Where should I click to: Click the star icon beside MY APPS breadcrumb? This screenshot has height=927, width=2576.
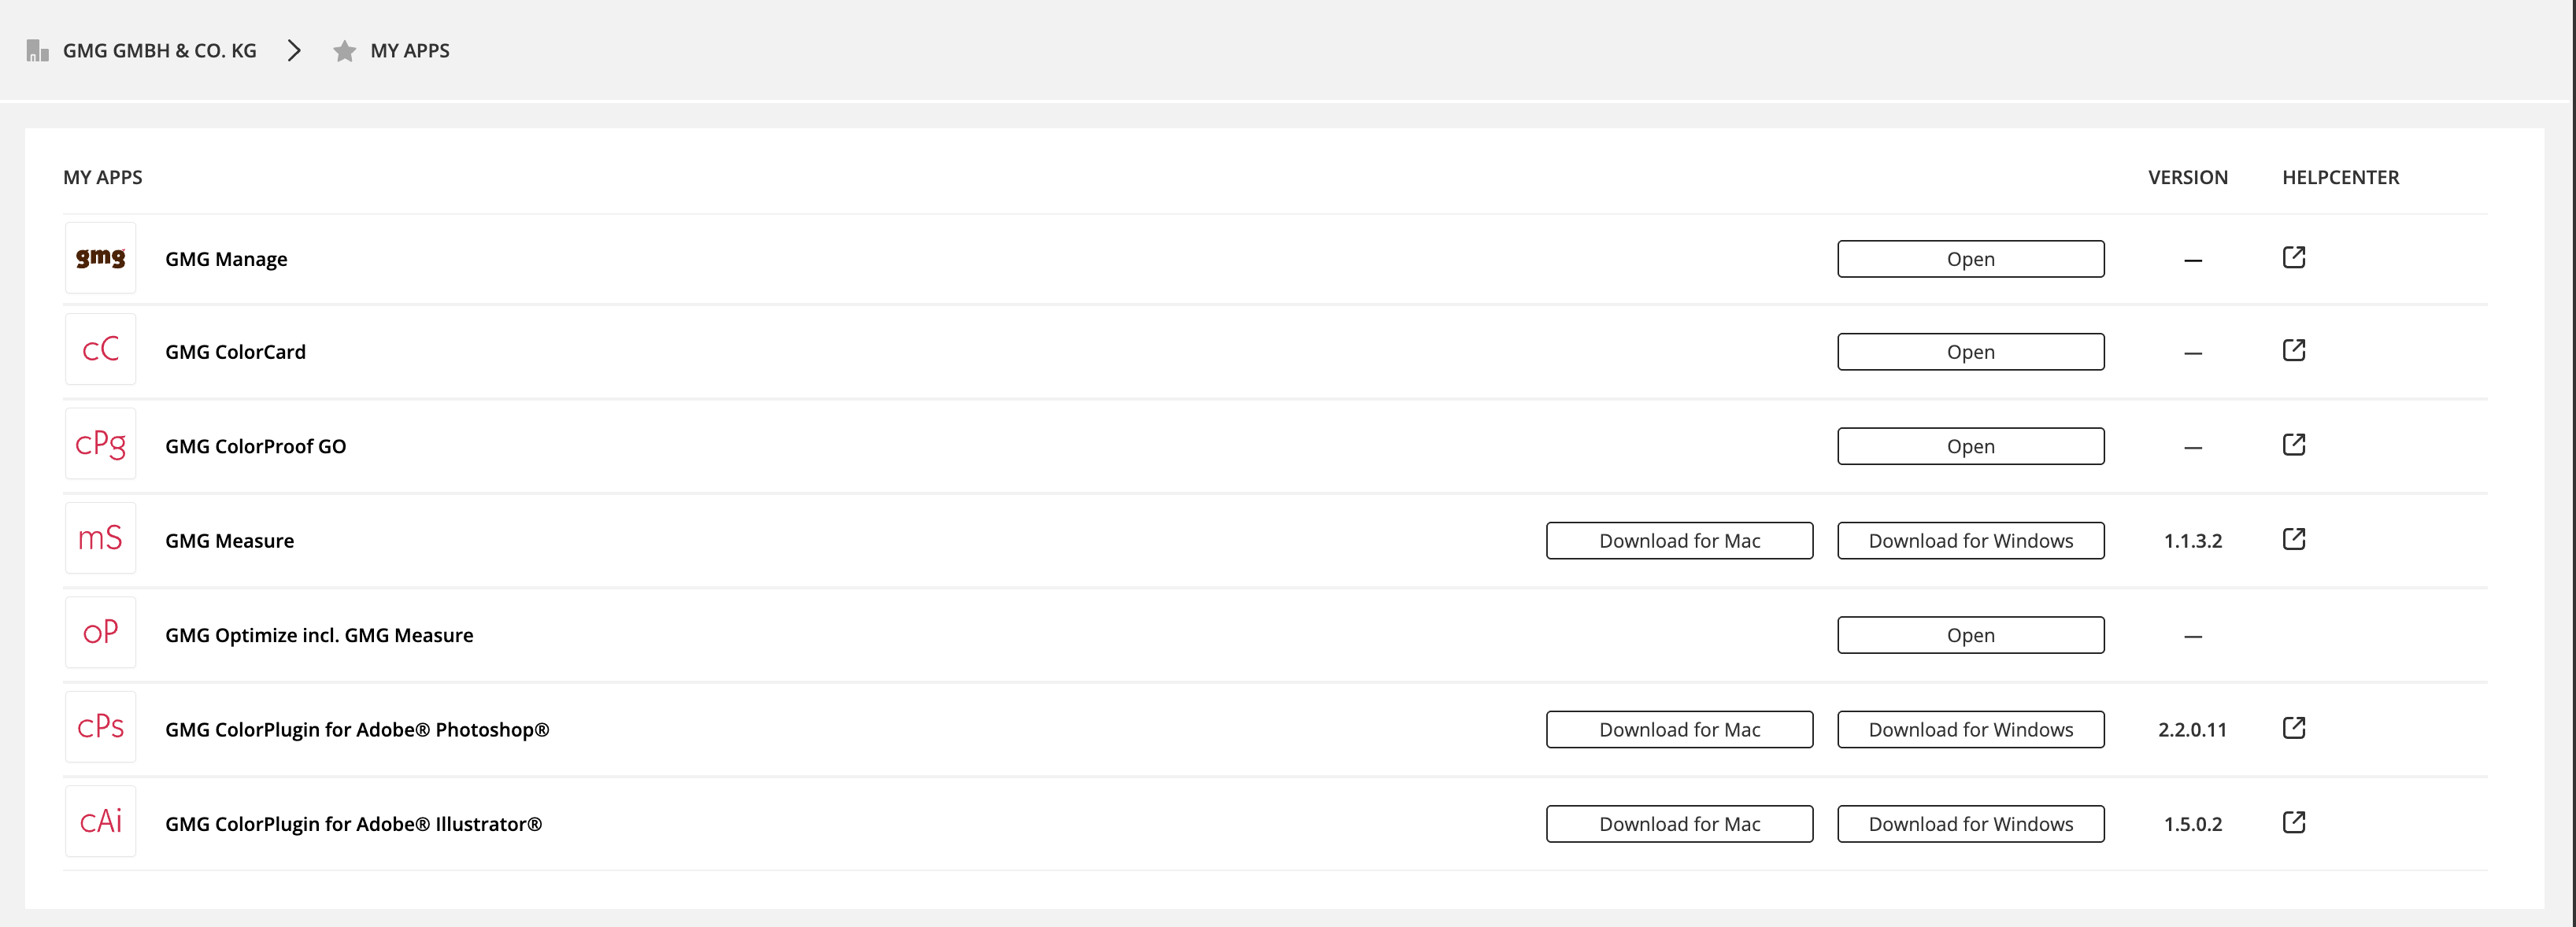coord(345,51)
